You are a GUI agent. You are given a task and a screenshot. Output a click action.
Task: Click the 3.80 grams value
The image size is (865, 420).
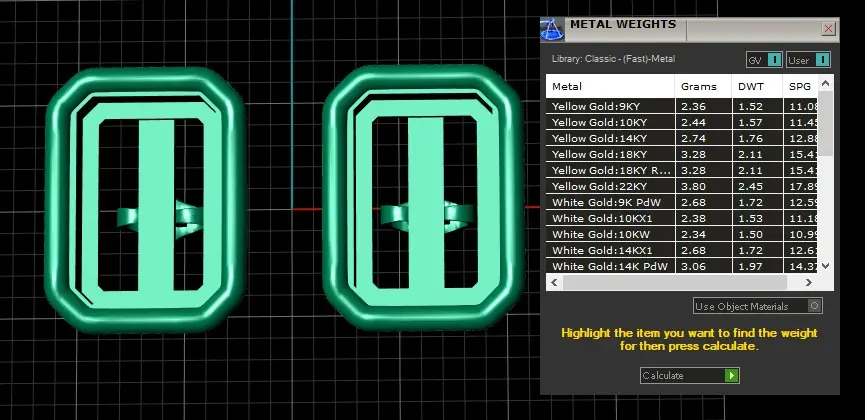(x=691, y=187)
